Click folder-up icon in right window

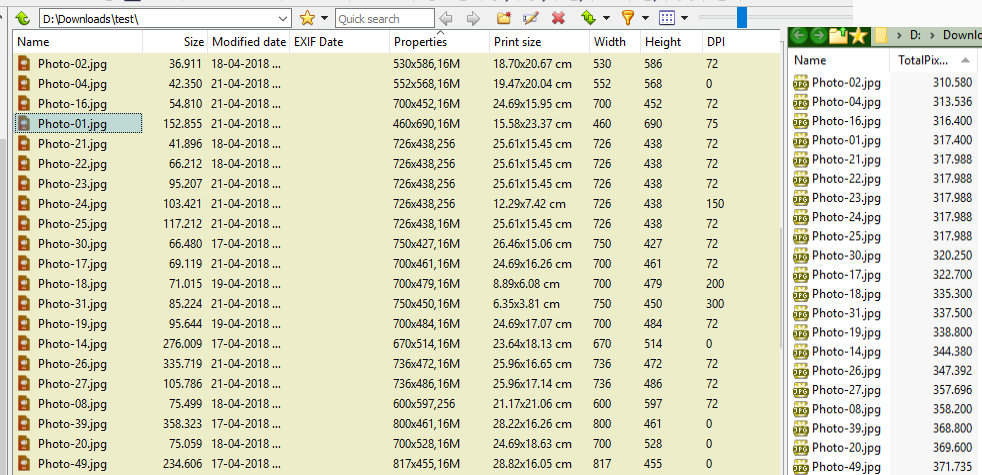(x=838, y=36)
